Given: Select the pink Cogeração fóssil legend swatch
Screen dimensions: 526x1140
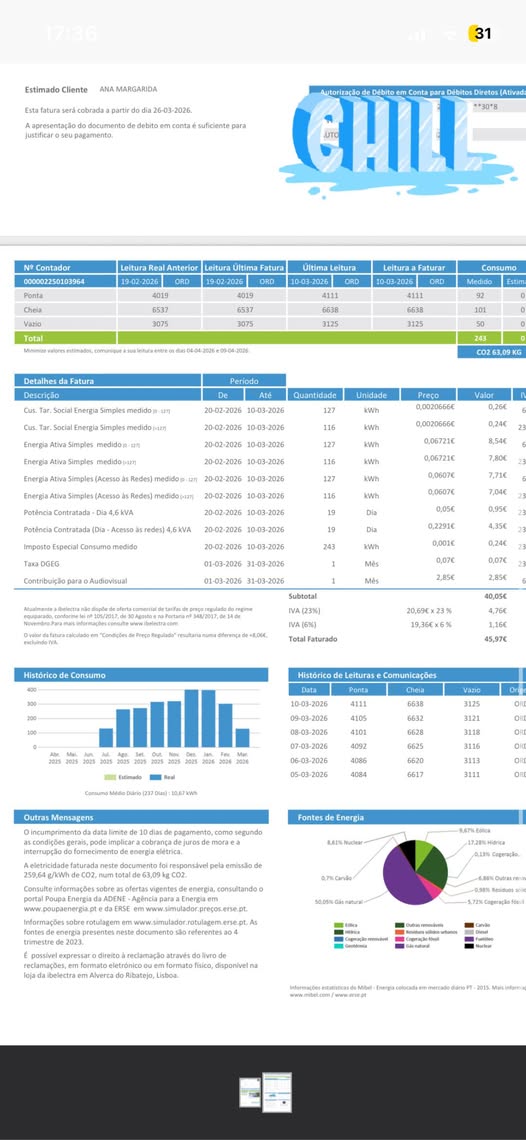Looking at the screenshot, I should [399, 939].
